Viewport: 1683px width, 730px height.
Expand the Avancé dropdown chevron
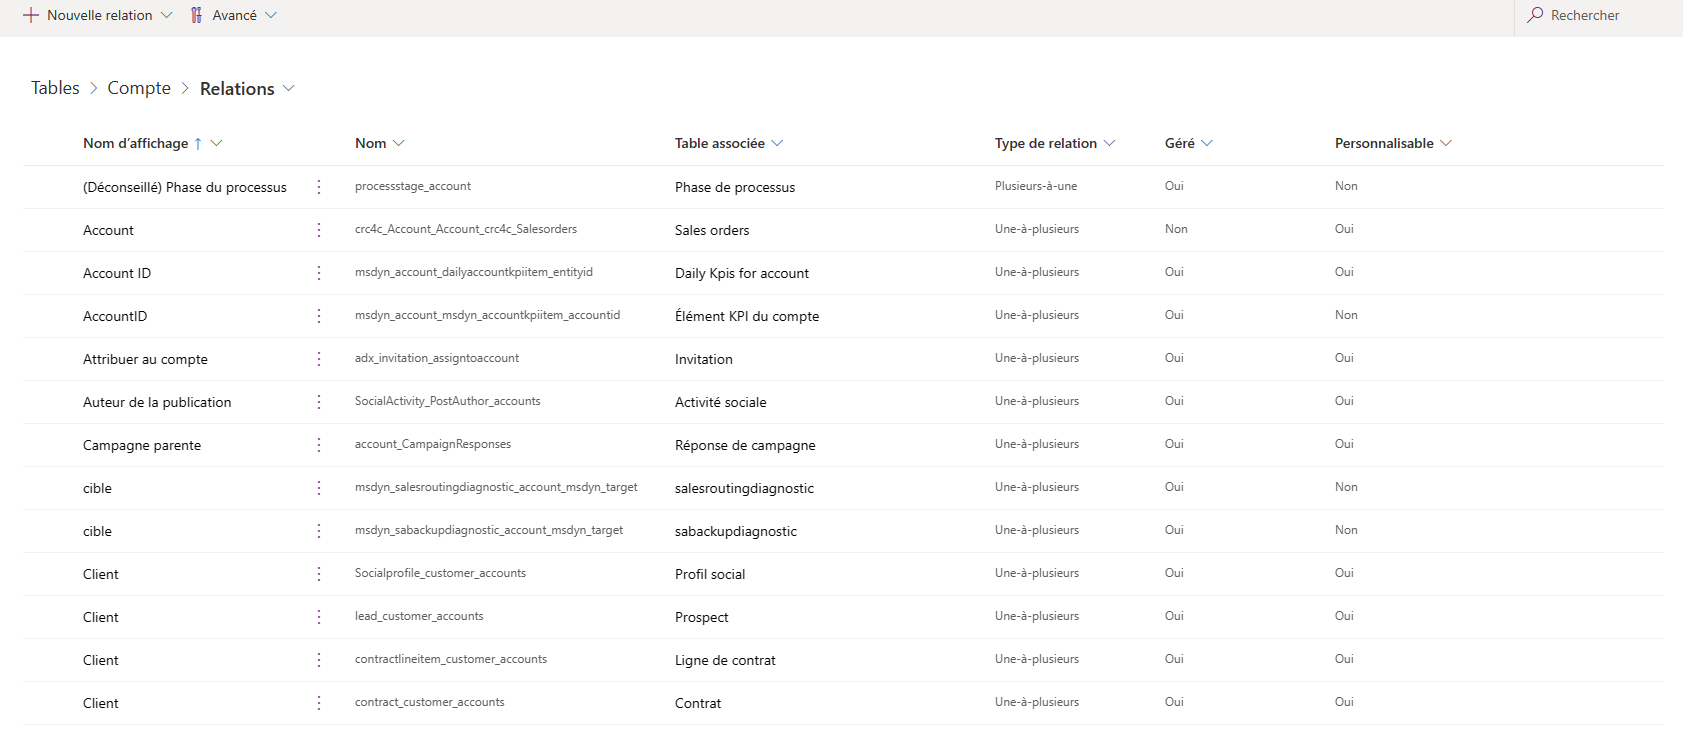click(x=271, y=15)
